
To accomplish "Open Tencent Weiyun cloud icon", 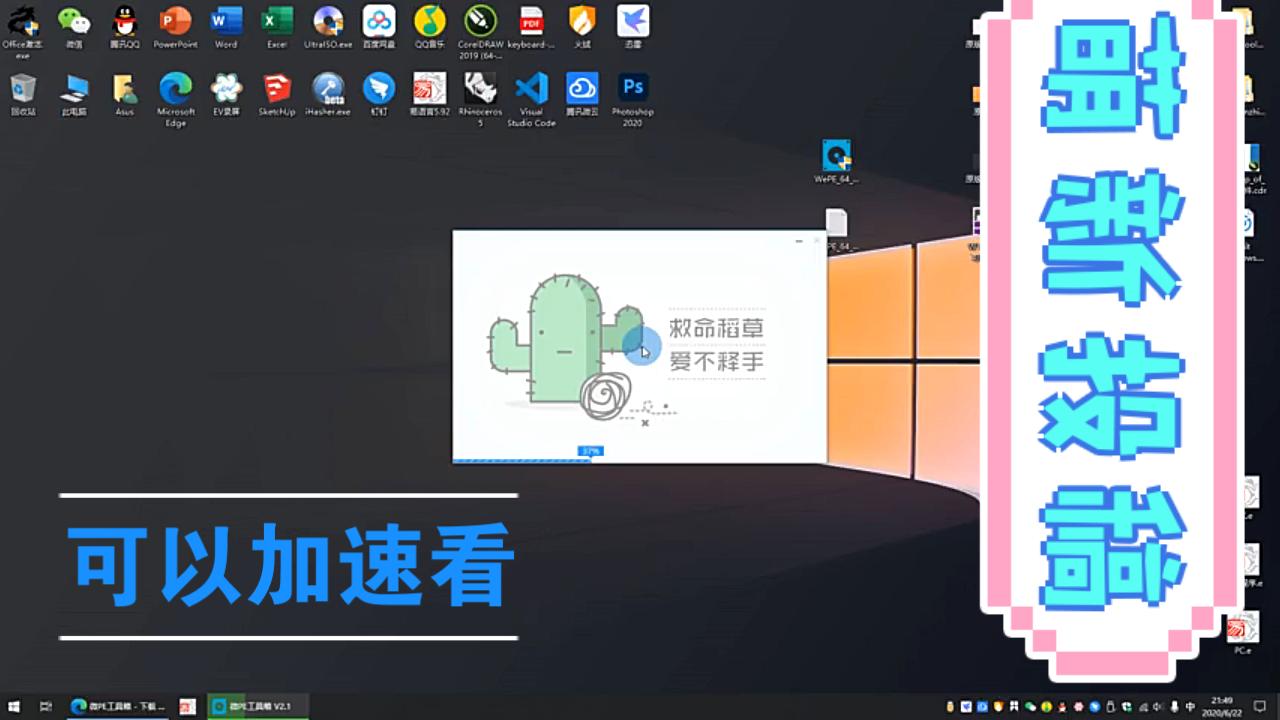I will [582, 95].
